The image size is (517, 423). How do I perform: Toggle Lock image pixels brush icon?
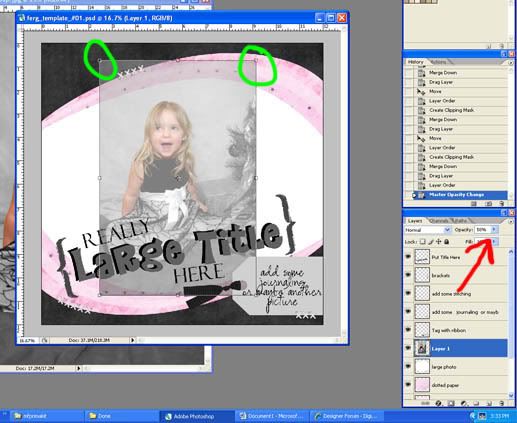click(x=430, y=242)
